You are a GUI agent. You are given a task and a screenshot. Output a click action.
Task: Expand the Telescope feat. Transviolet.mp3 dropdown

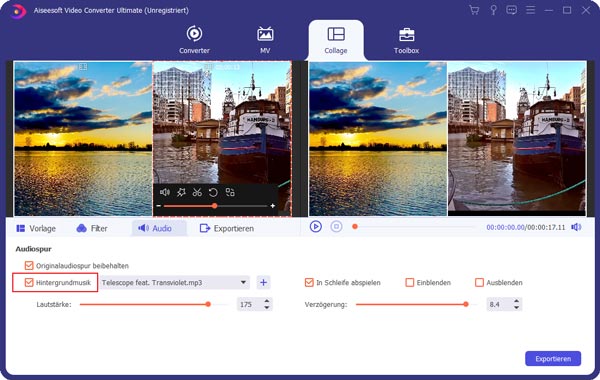[x=243, y=282]
